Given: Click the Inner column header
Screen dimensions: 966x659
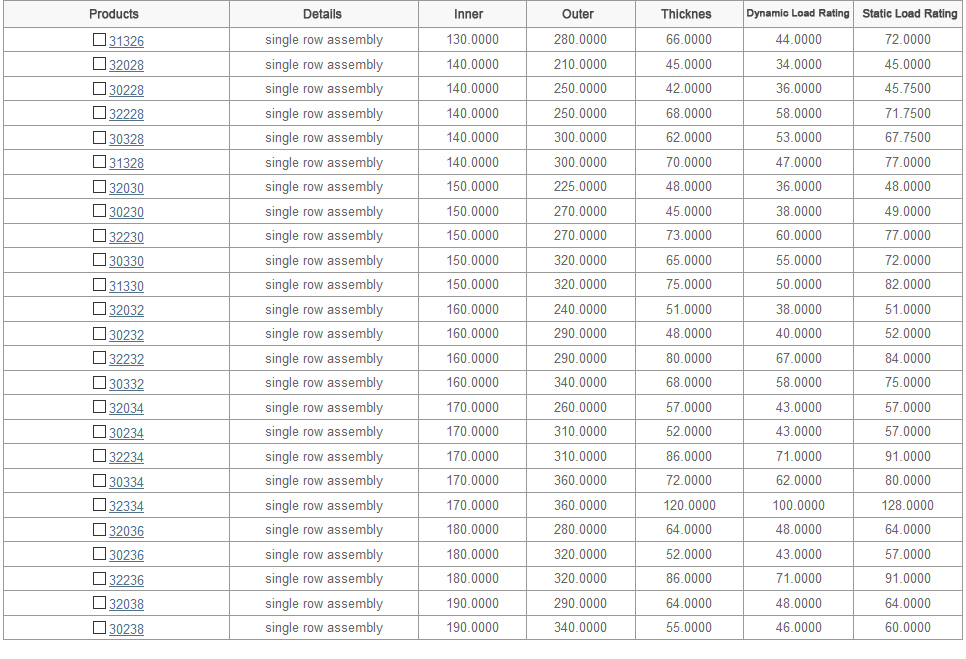Looking at the screenshot, I should pos(469,14).
